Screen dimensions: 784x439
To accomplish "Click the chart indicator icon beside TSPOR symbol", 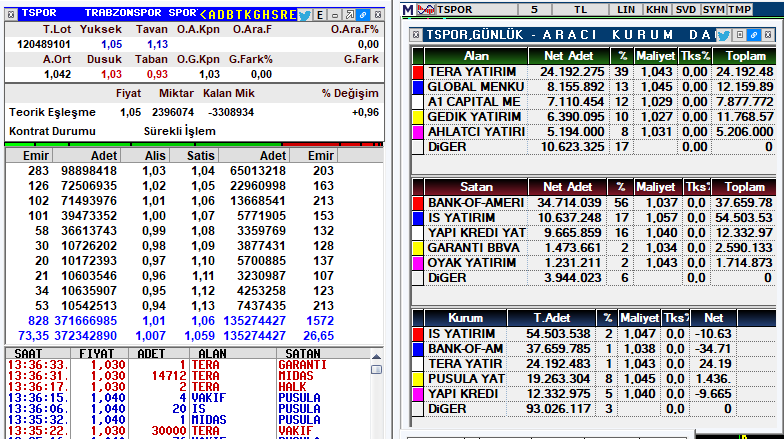I will click(426, 10).
